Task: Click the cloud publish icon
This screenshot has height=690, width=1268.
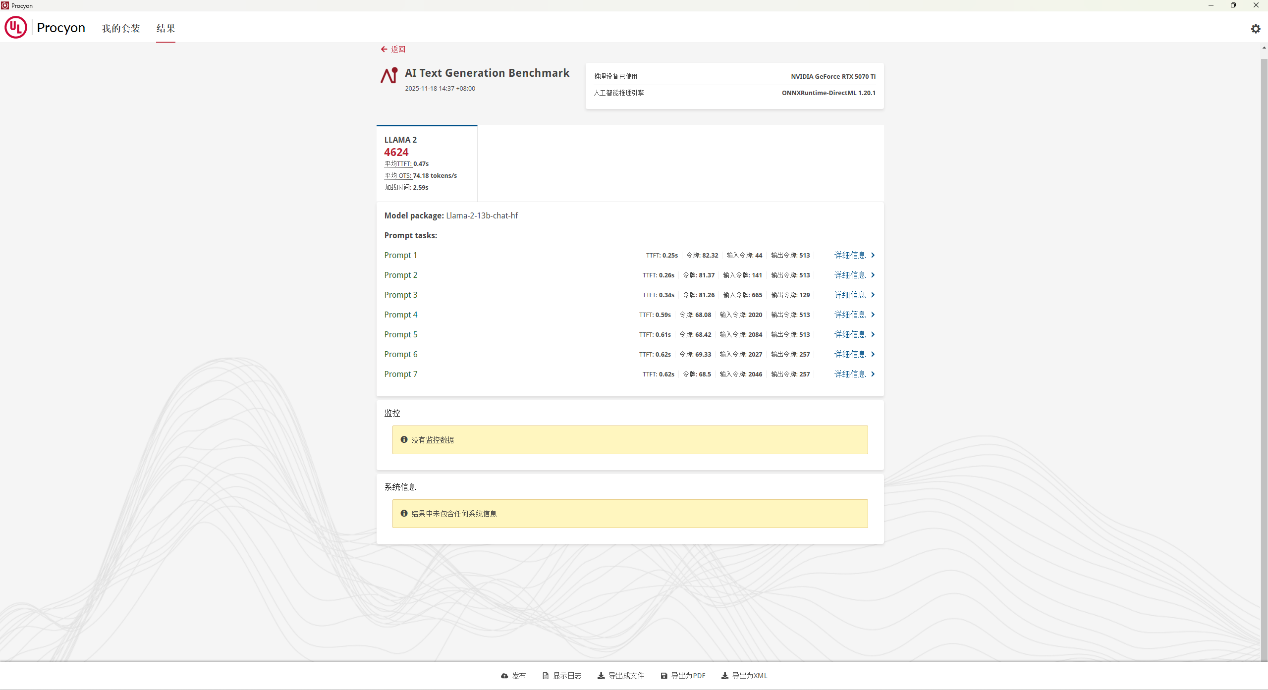Action: click(x=505, y=676)
